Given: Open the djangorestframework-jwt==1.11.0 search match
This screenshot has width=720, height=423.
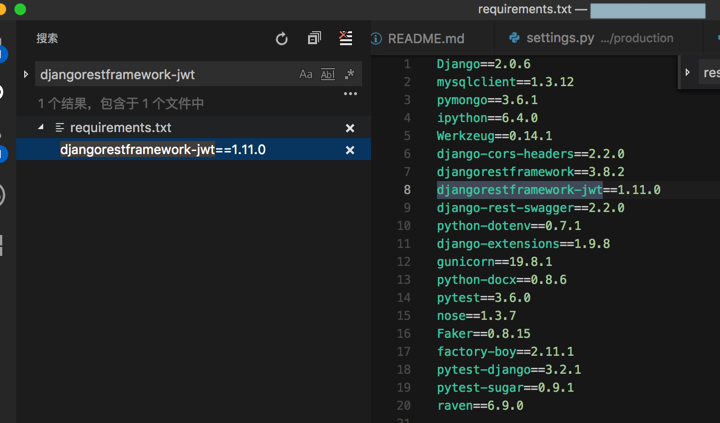Looking at the screenshot, I should [162, 150].
